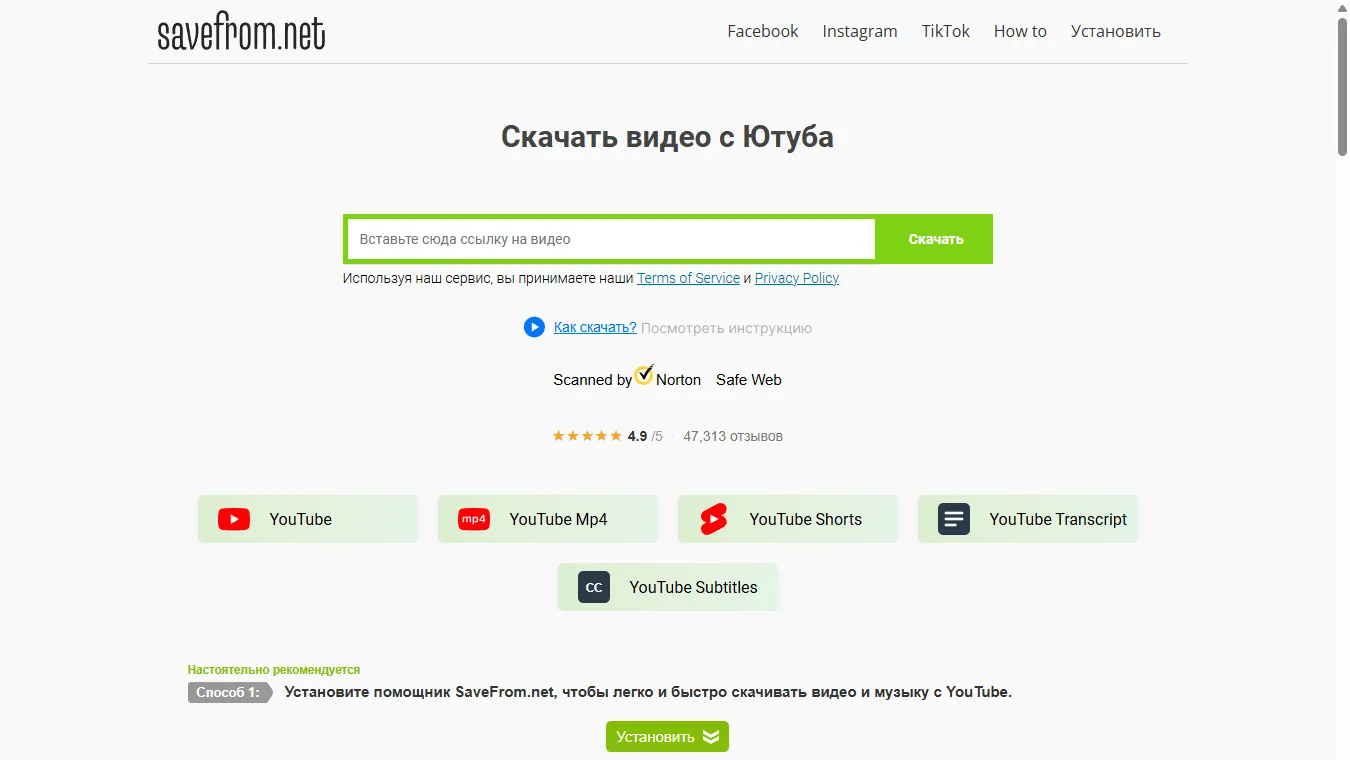Click the red mp4 icon
The height and width of the screenshot is (760, 1350).
(474, 519)
